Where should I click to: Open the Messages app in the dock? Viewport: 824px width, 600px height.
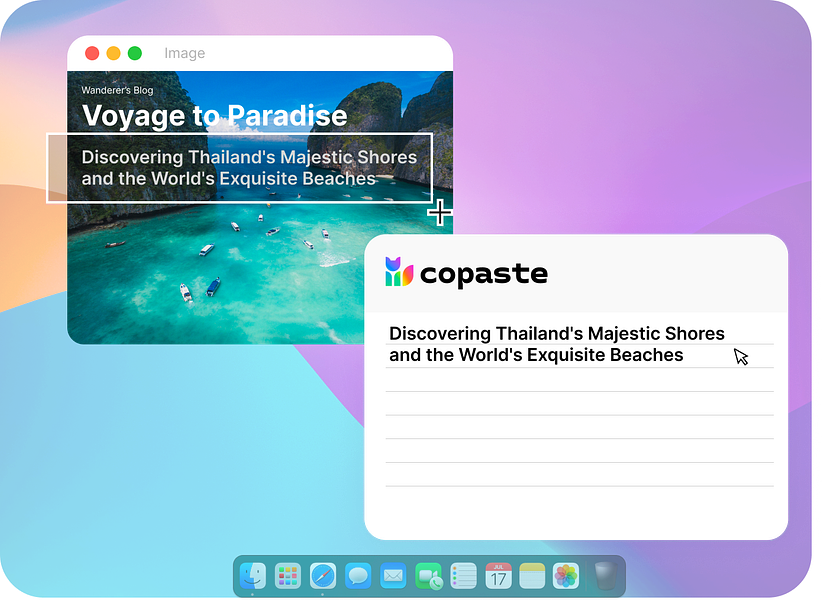pyautogui.click(x=358, y=576)
